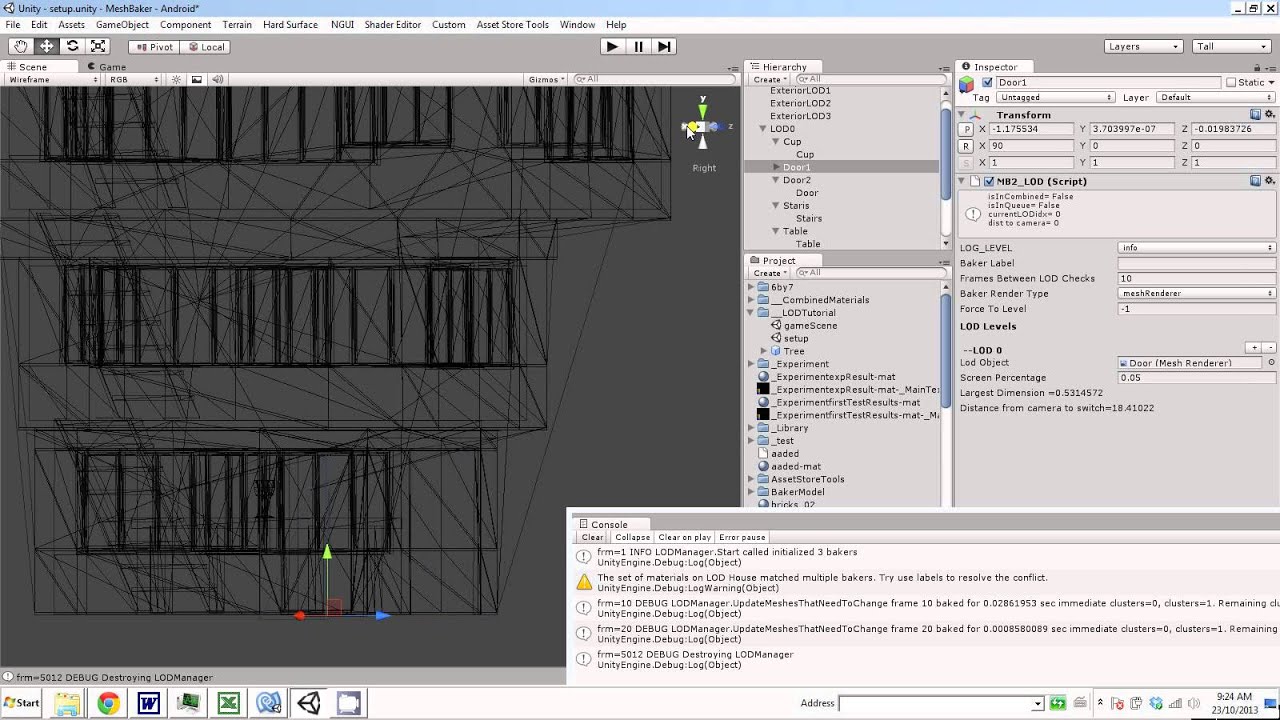The image size is (1280, 720).
Task: Click the Step forward button
Action: tap(663, 46)
